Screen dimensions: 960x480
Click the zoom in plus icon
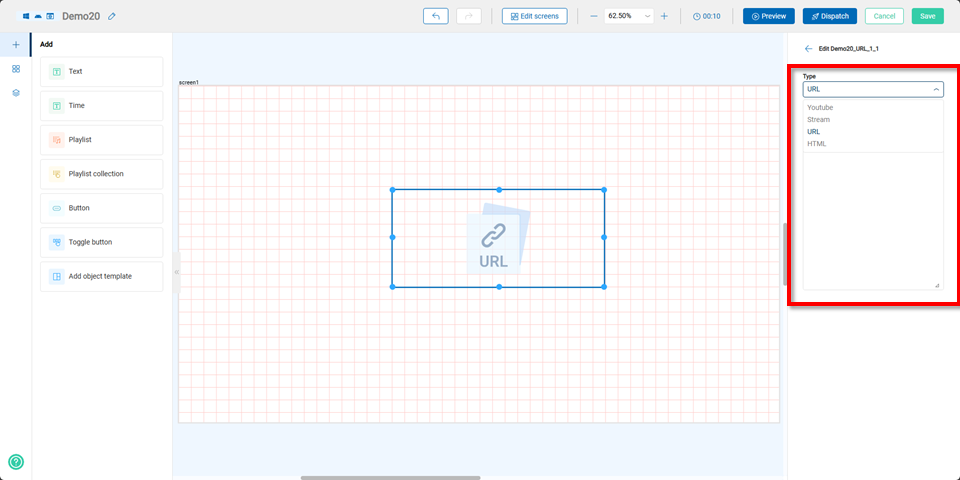coord(664,16)
